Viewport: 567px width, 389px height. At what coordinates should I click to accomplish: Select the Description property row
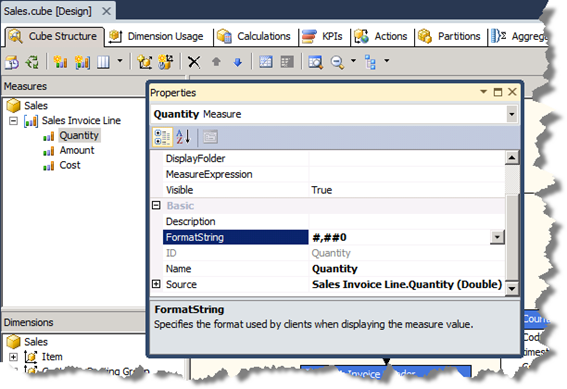point(333,222)
